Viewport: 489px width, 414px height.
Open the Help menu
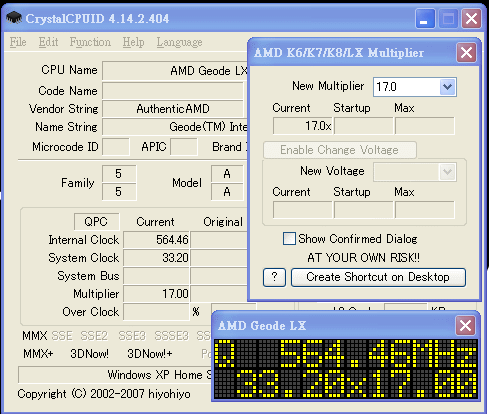133,42
